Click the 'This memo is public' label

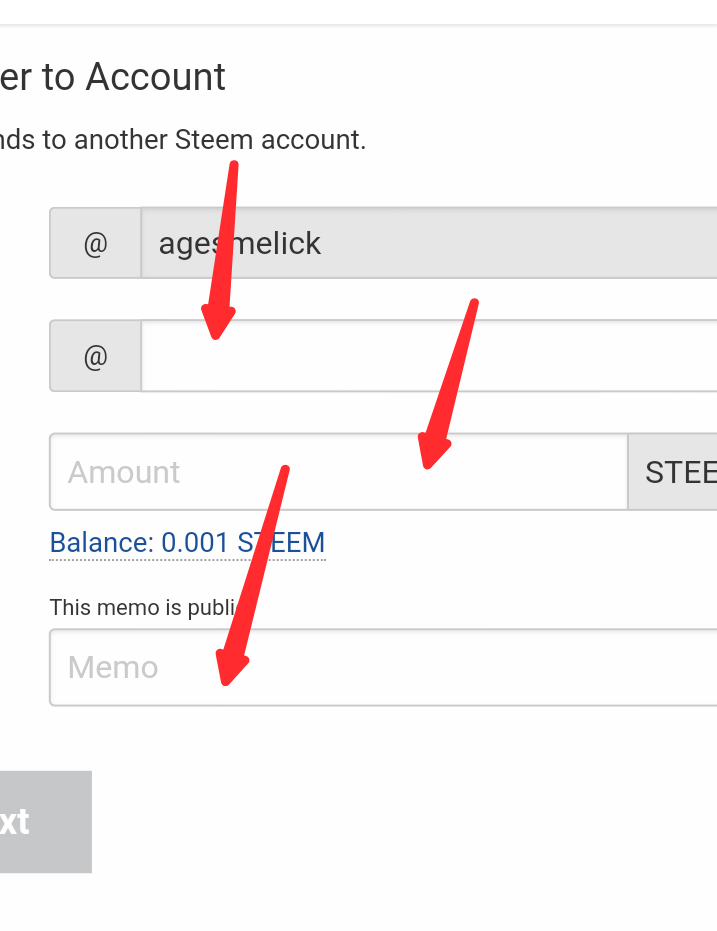click(x=144, y=607)
